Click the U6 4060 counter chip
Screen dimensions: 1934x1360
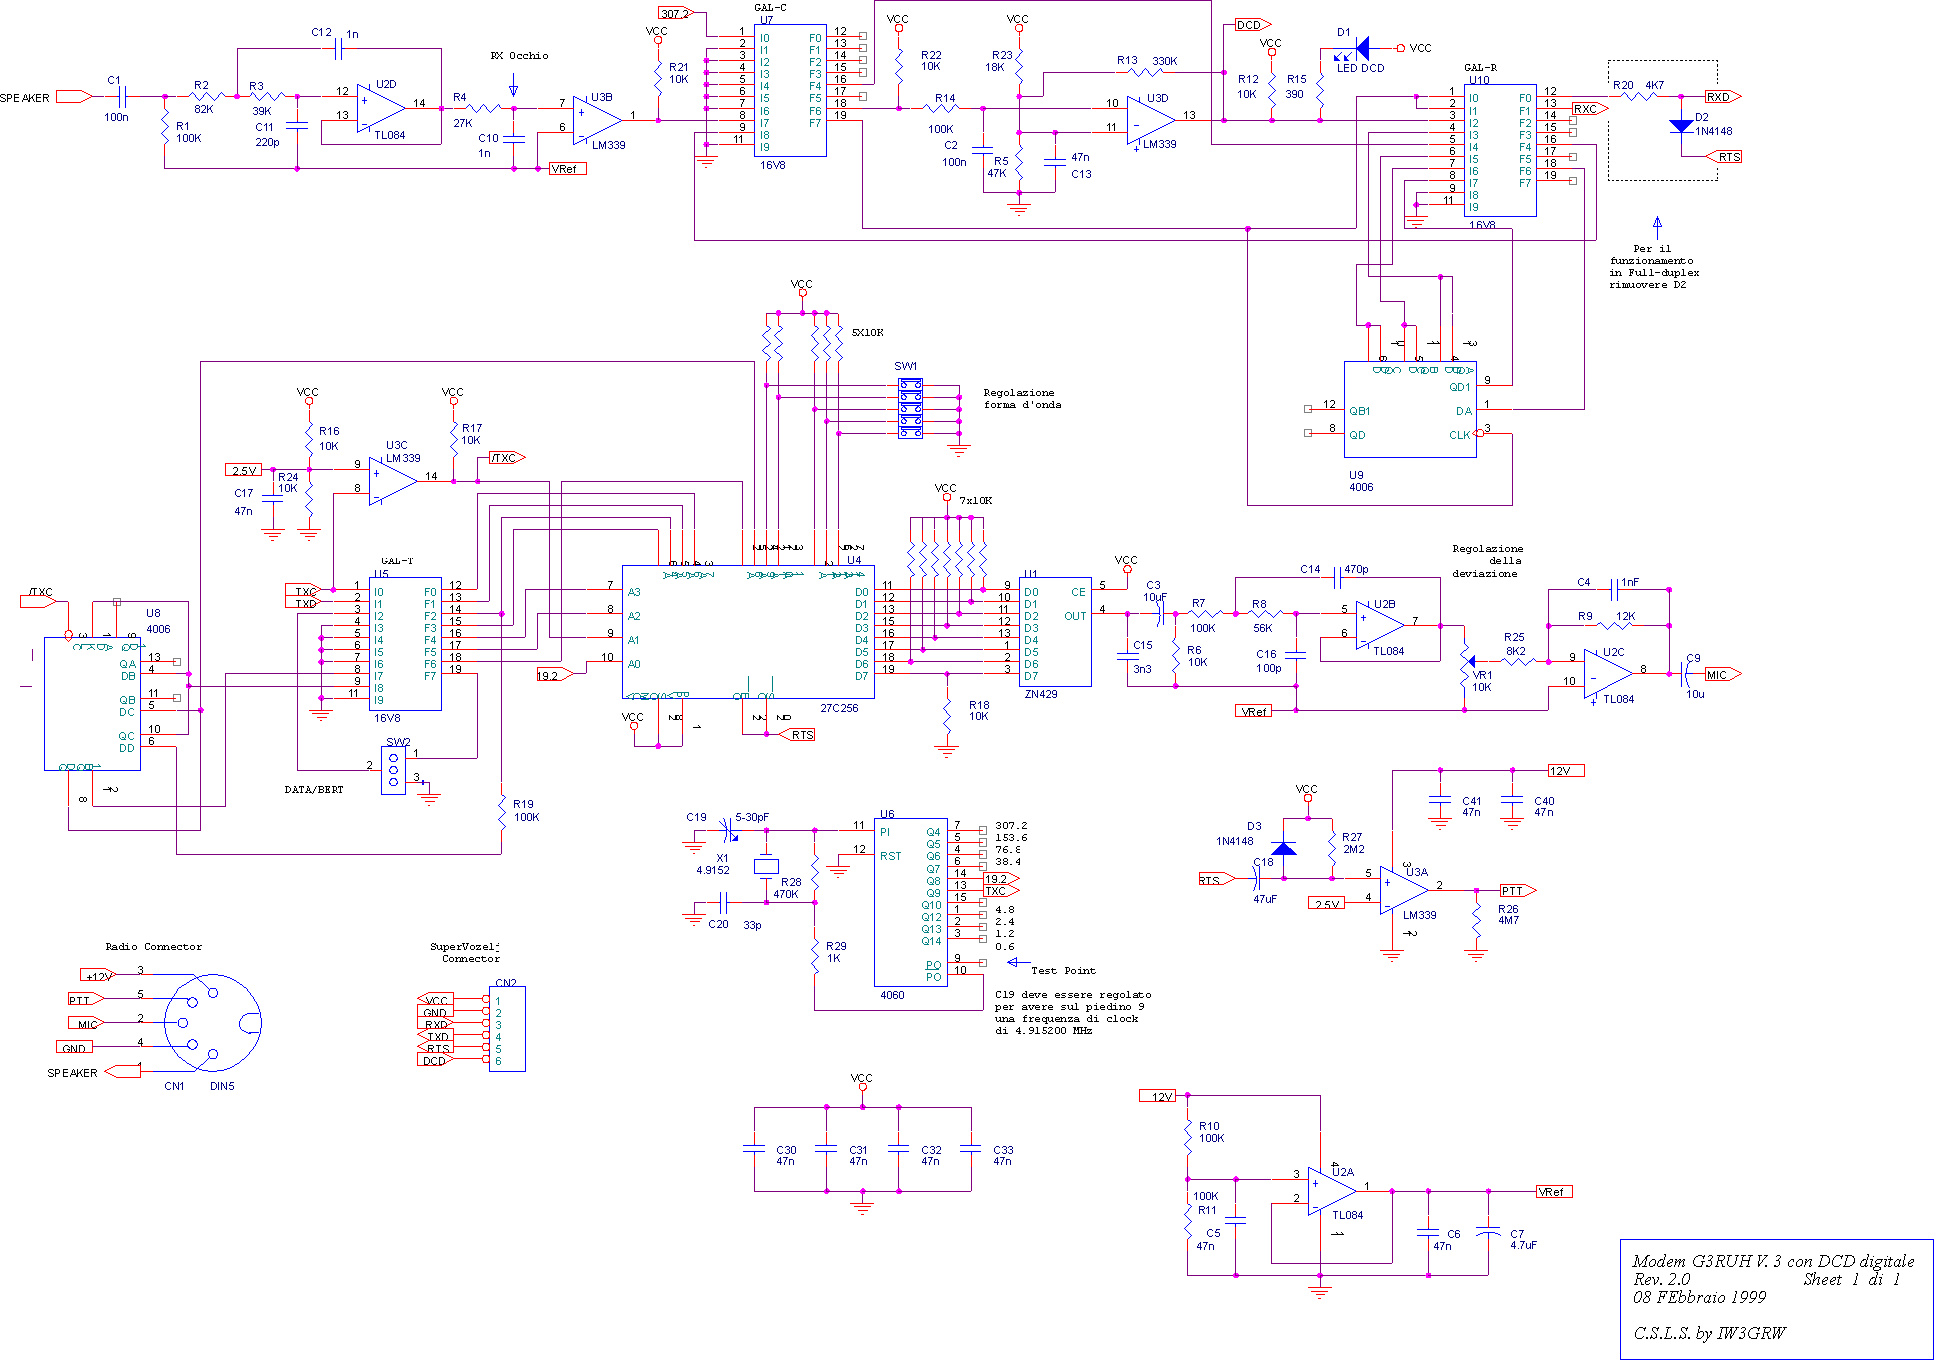click(910, 902)
